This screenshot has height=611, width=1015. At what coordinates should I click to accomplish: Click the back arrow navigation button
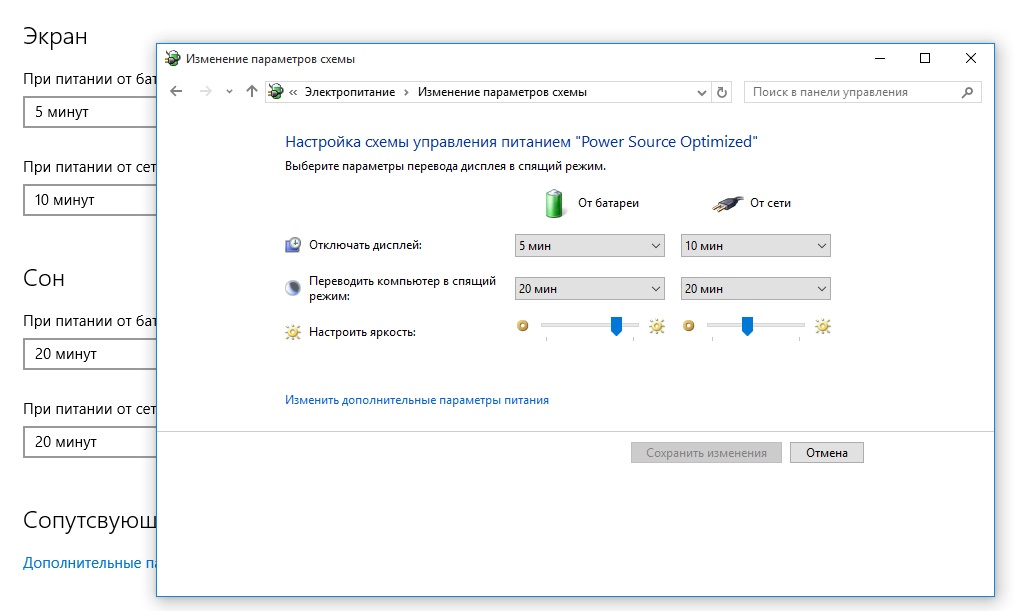[x=177, y=92]
